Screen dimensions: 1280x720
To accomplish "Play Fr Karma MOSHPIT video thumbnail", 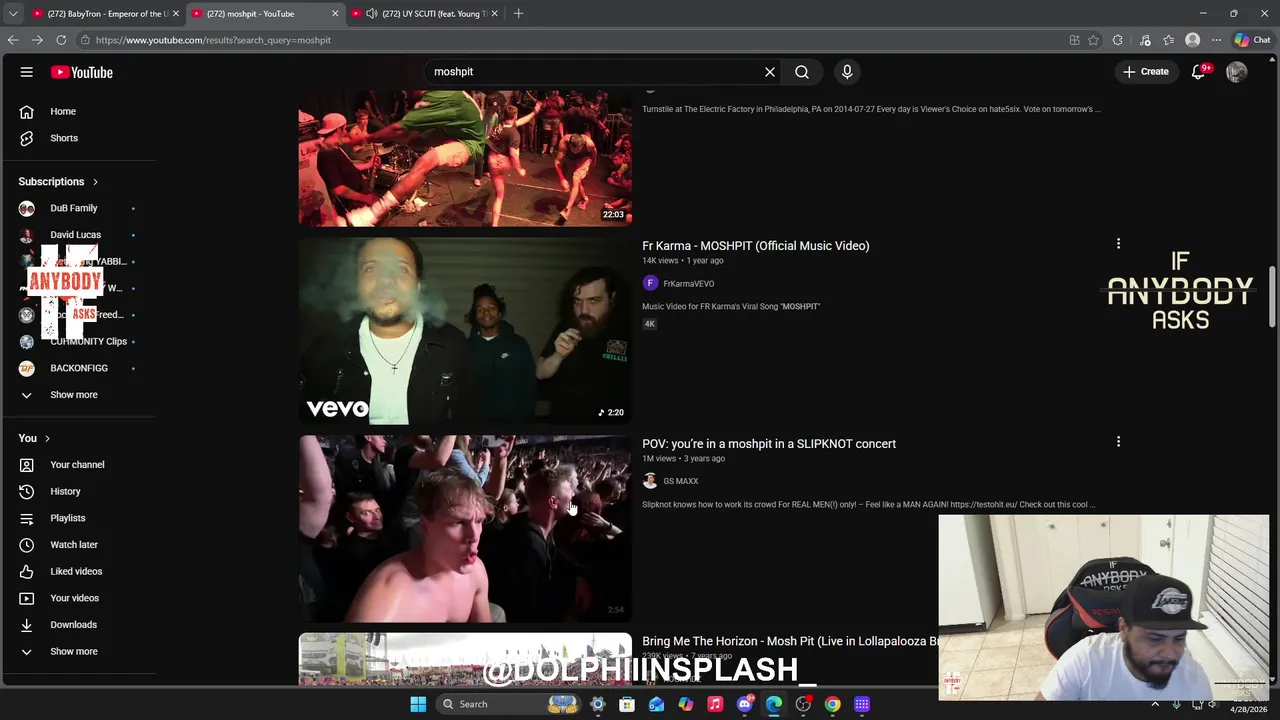I will [465, 331].
